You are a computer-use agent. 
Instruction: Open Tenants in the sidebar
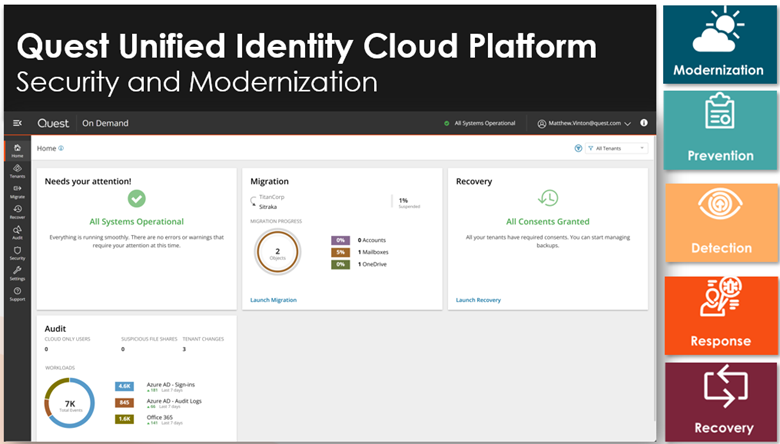[17, 171]
